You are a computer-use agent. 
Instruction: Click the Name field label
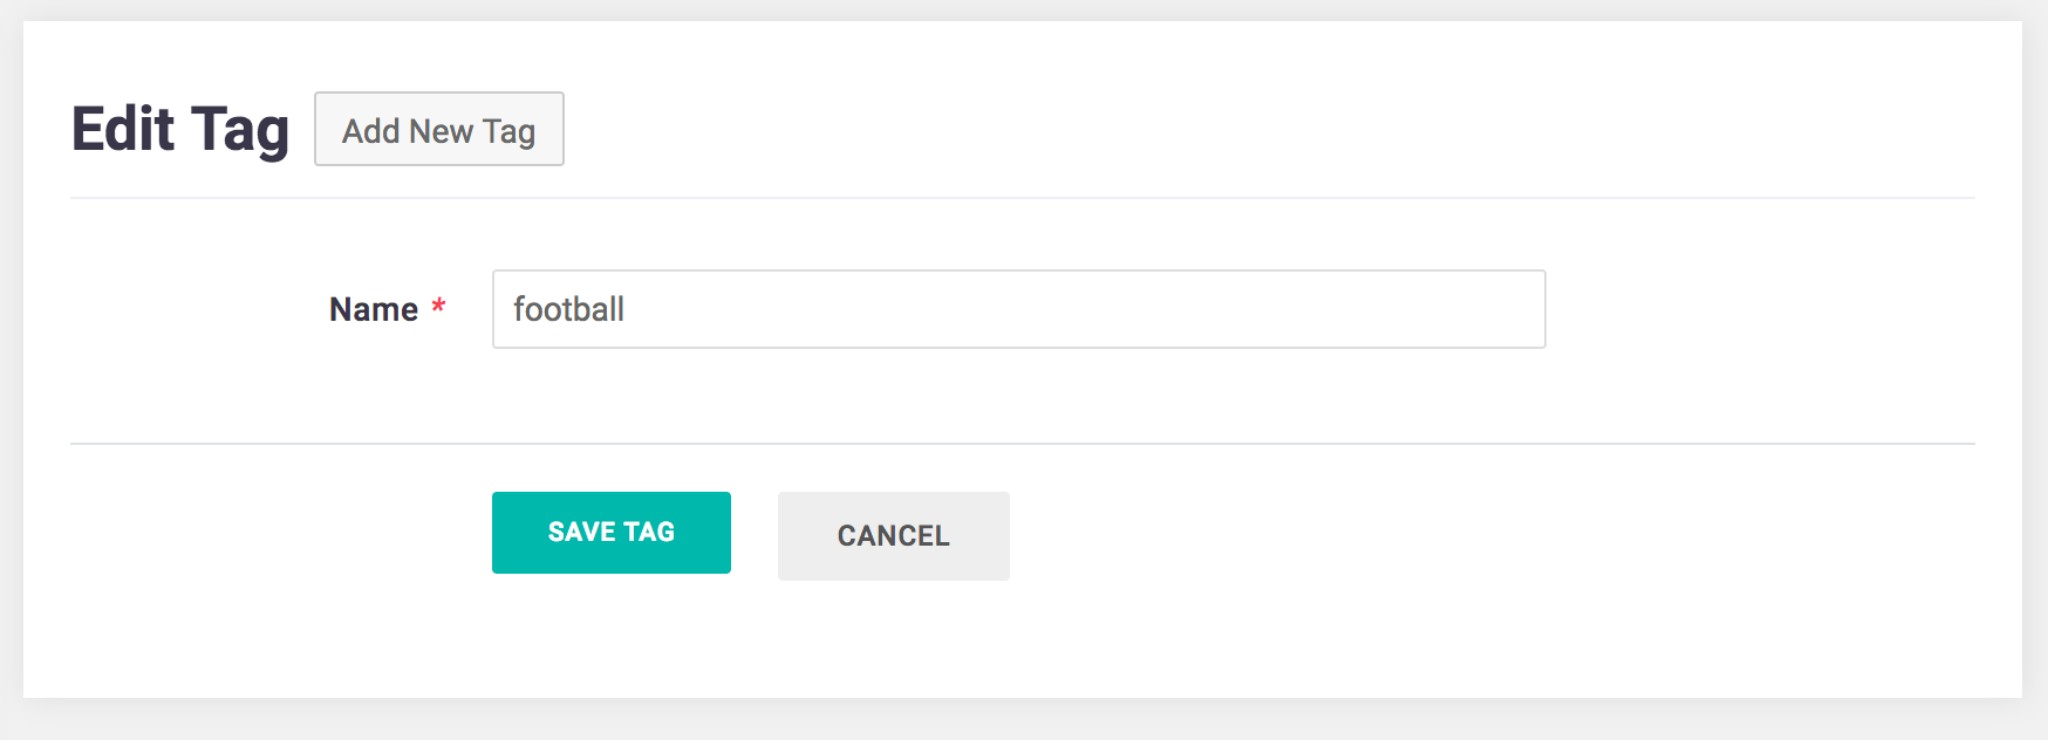coord(373,310)
